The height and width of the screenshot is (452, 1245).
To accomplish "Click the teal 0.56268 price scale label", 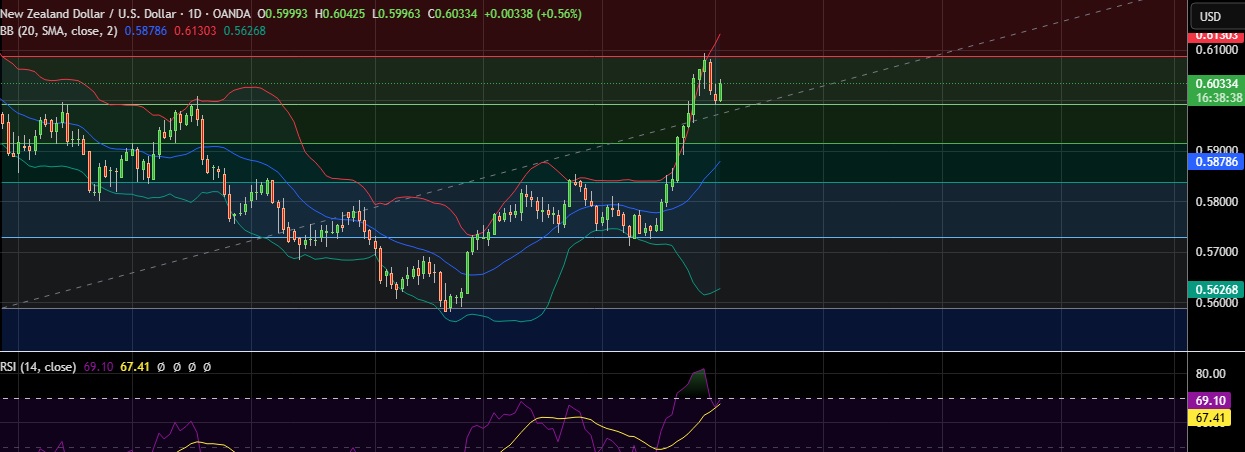I will tap(1214, 289).
